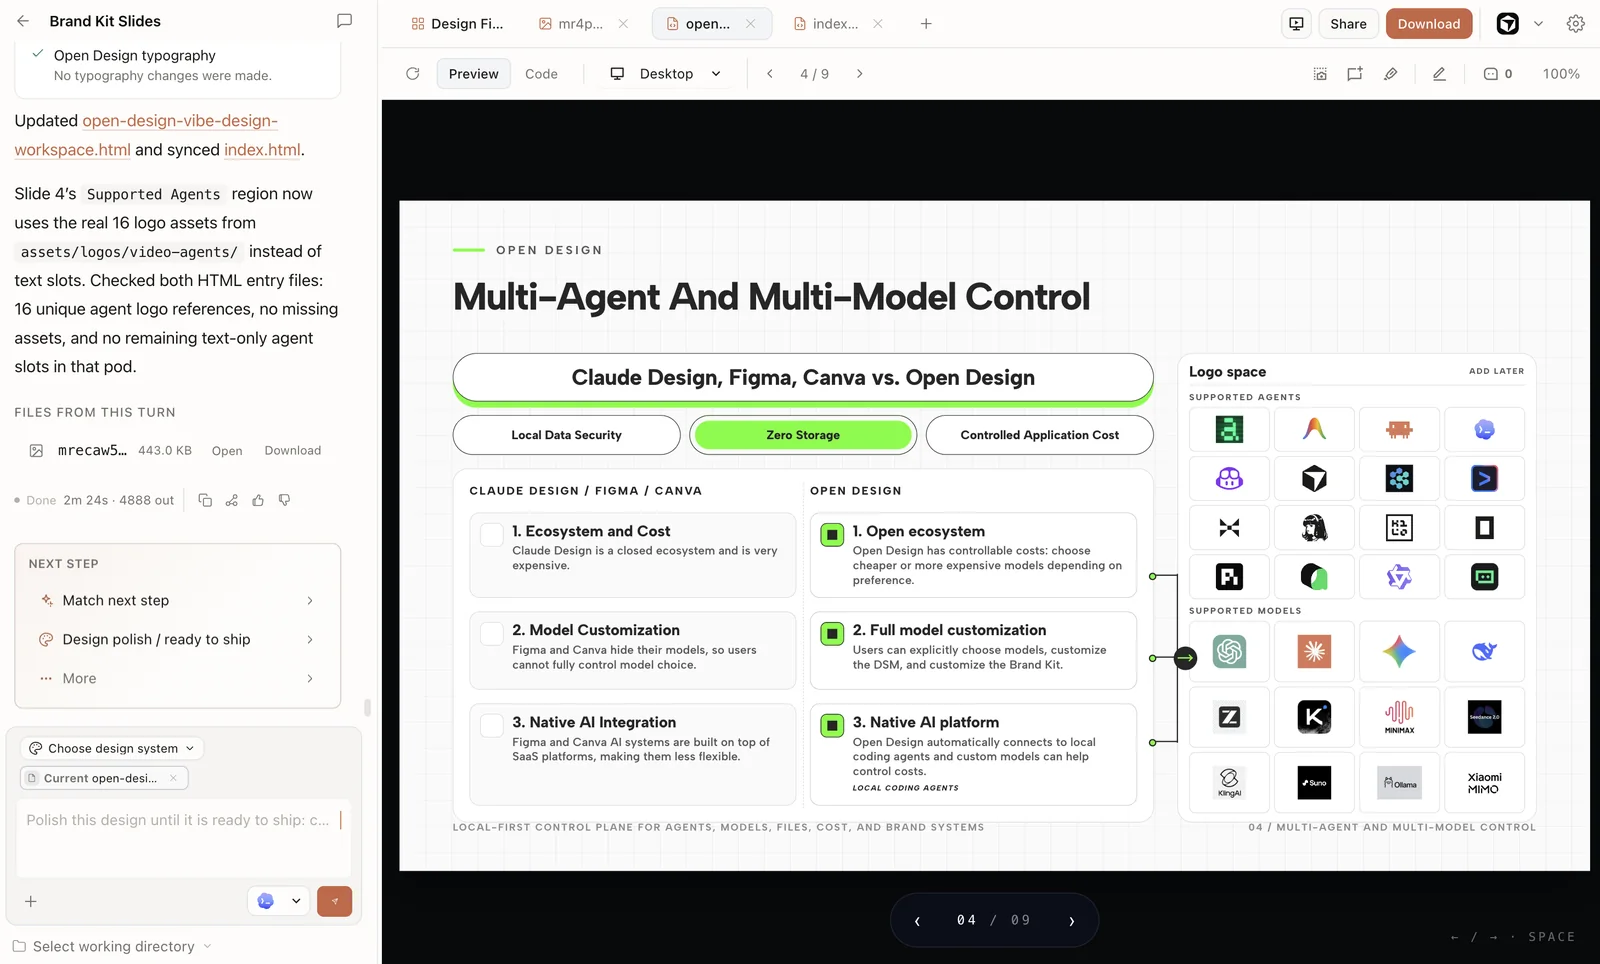Screen dimensions: 1600x964
Task: Click the hexagon account avatar icon
Action: pyautogui.click(x=1507, y=24)
